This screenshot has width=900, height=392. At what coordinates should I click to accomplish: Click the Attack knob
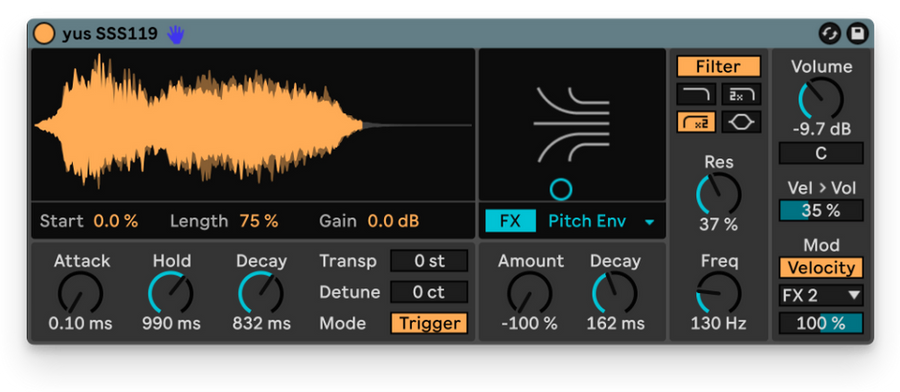click(80, 293)
